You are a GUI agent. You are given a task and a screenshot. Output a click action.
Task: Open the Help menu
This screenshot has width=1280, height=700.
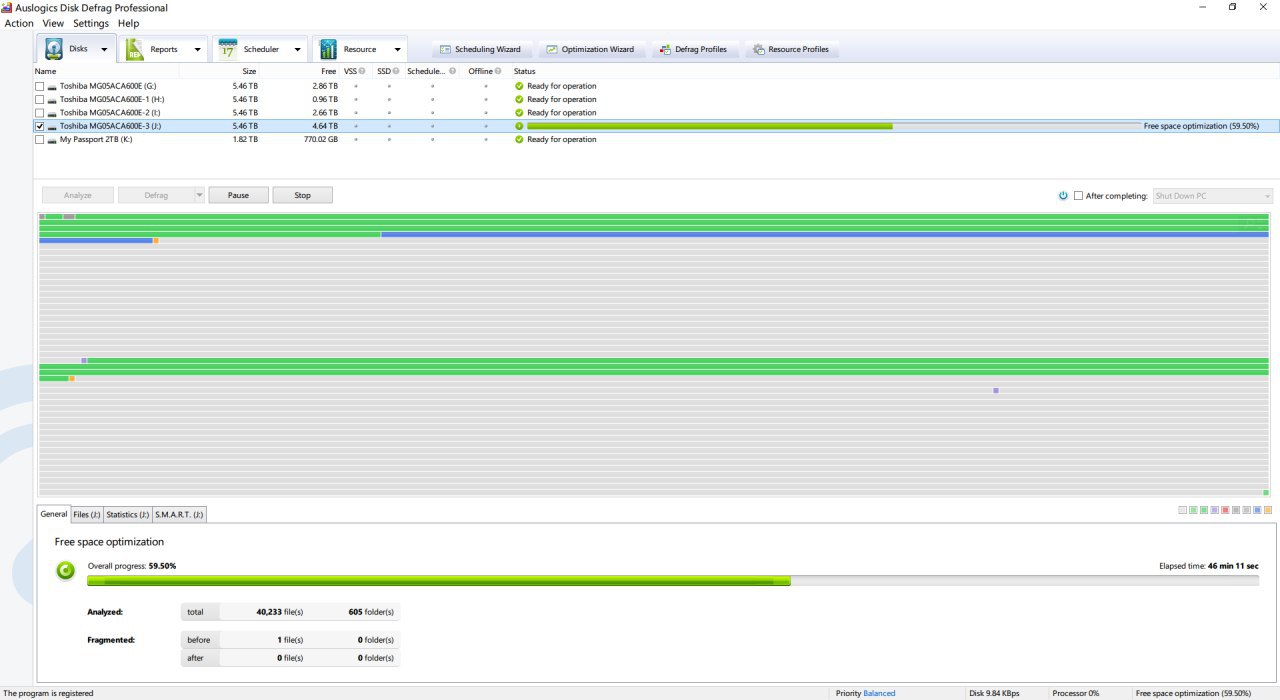(128, 23)
